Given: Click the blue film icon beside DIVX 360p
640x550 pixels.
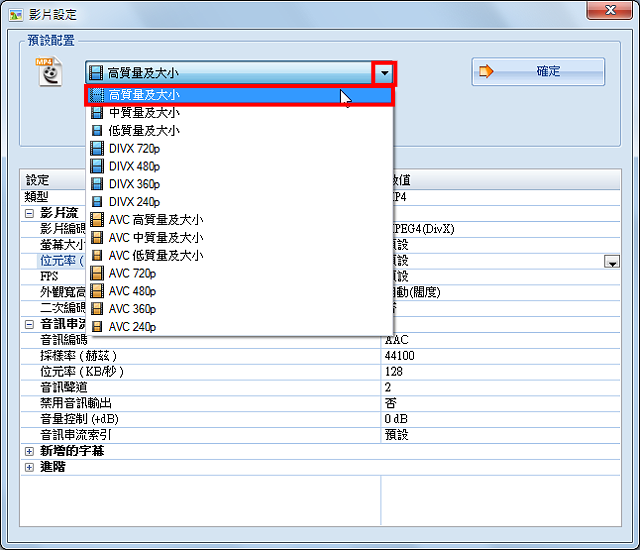Looking at the screenshot, I should coord(97,184).
